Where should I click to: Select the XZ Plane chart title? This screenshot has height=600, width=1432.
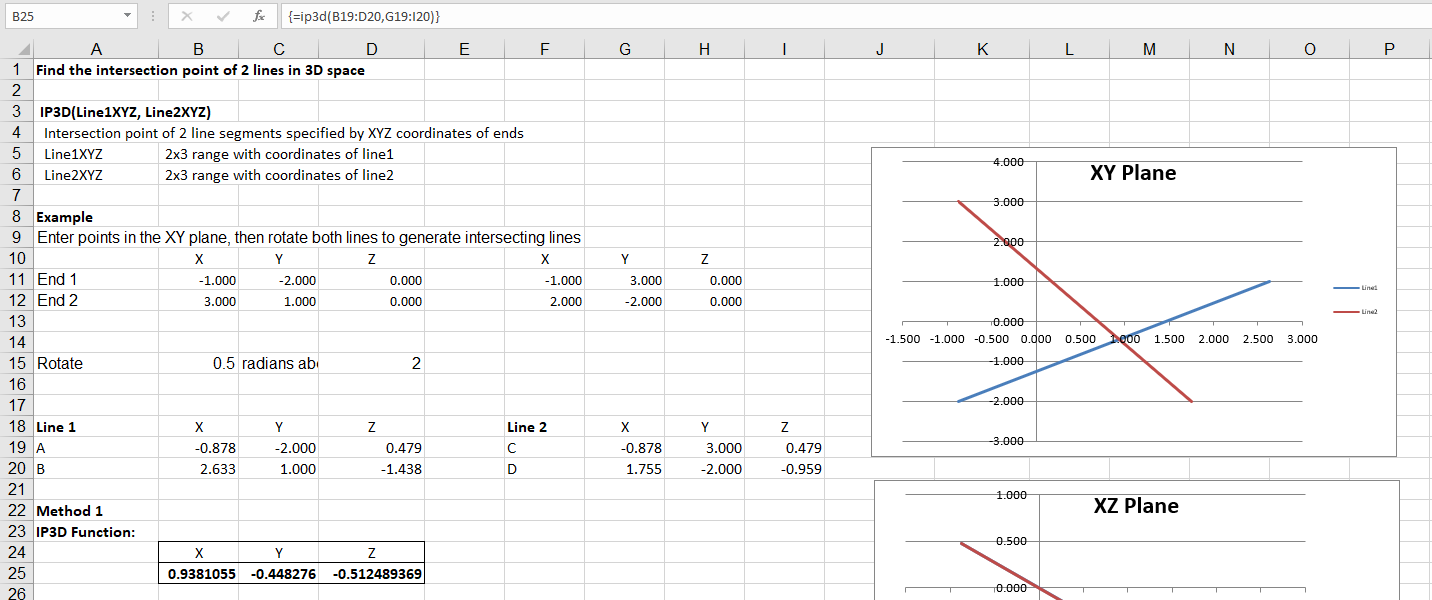(x=1135, y=506)
